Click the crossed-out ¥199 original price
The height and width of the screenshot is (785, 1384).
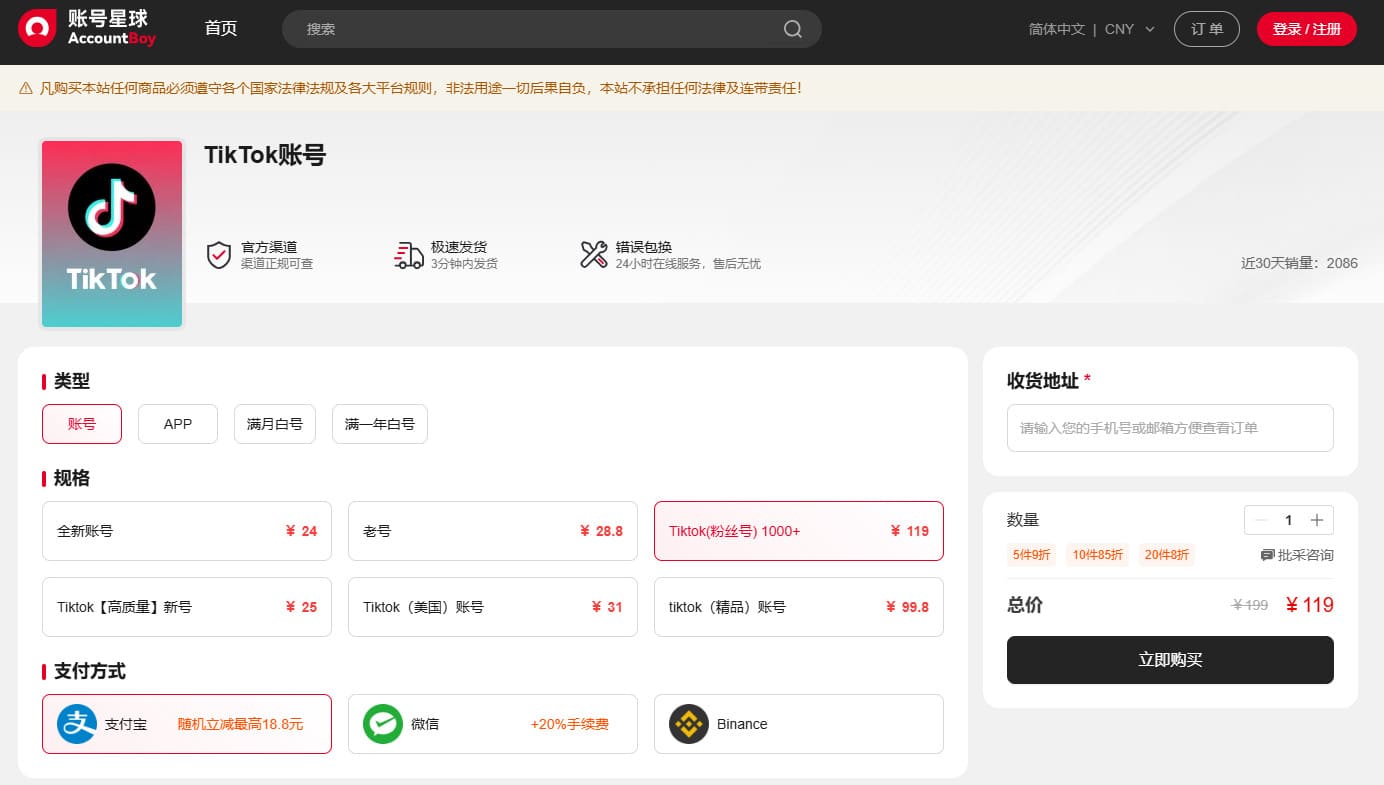1250,605
